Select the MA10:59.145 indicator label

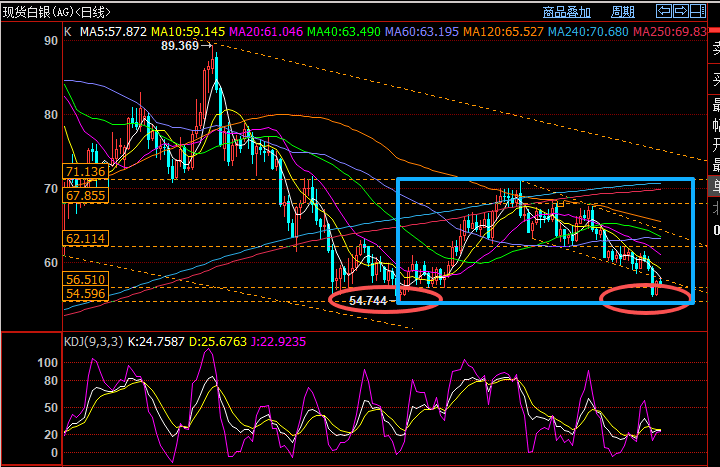(x=188, y=32)
